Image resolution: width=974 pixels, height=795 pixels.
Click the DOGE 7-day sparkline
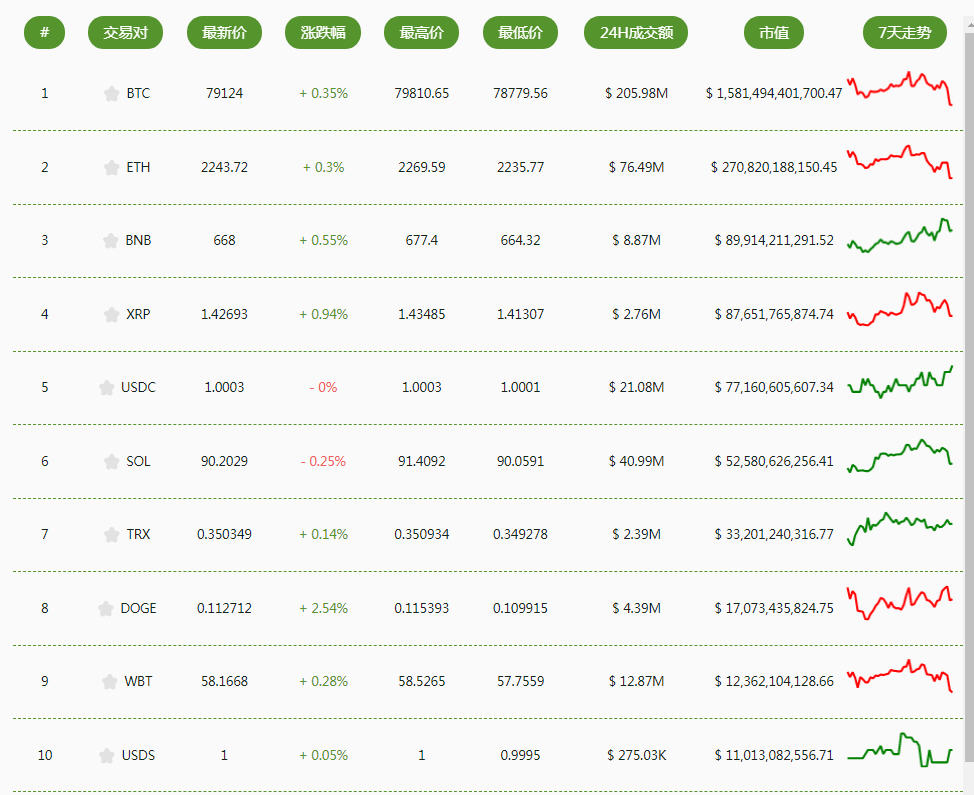[x=900, y=602]
